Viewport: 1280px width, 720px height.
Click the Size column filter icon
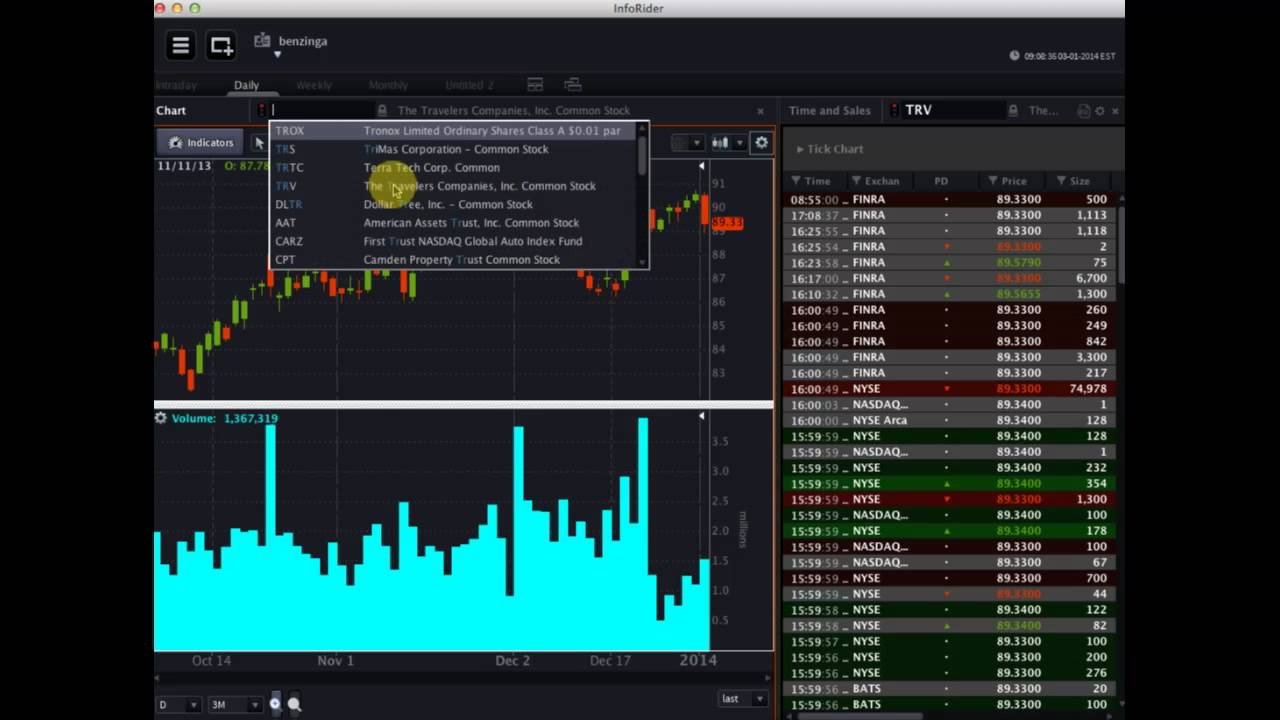click(1061, 181)
